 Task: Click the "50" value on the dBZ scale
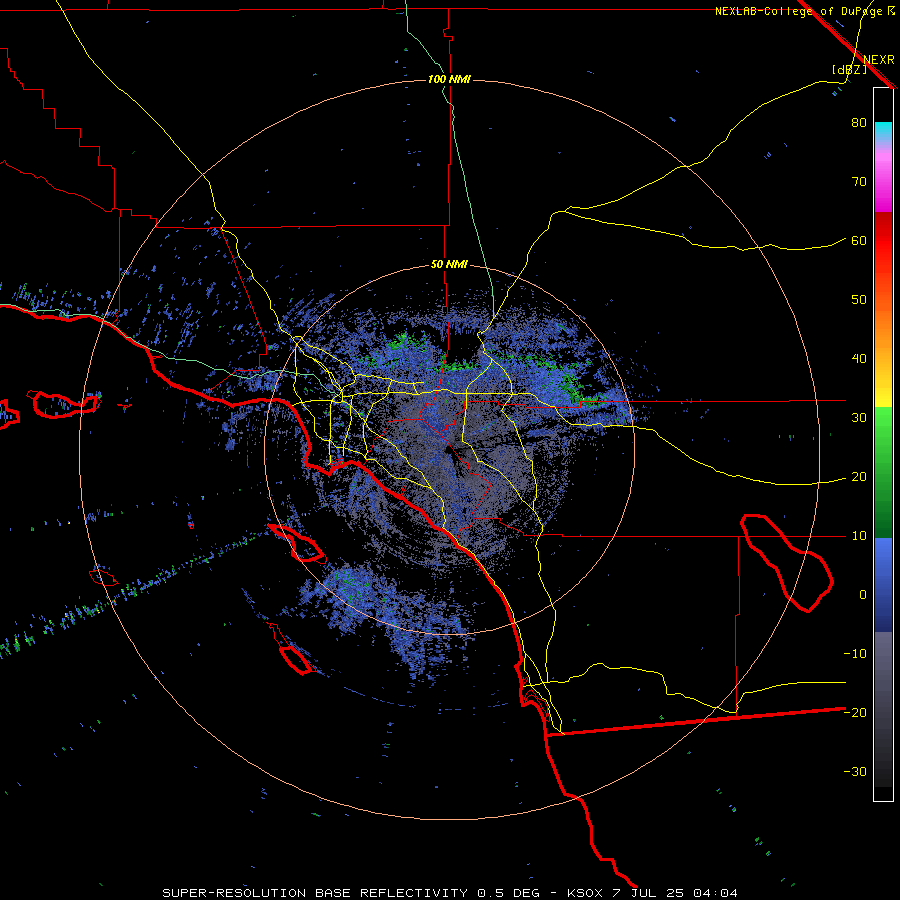tap(859, 300)
